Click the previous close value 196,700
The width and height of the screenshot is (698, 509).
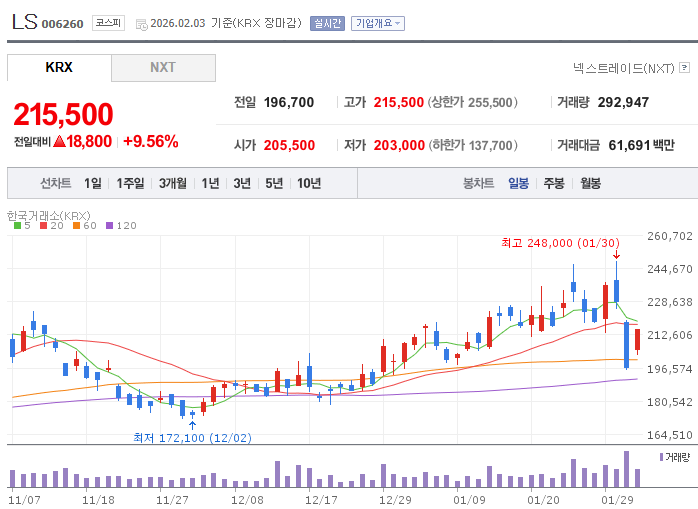pyautogui.click(x=289, y=102)
